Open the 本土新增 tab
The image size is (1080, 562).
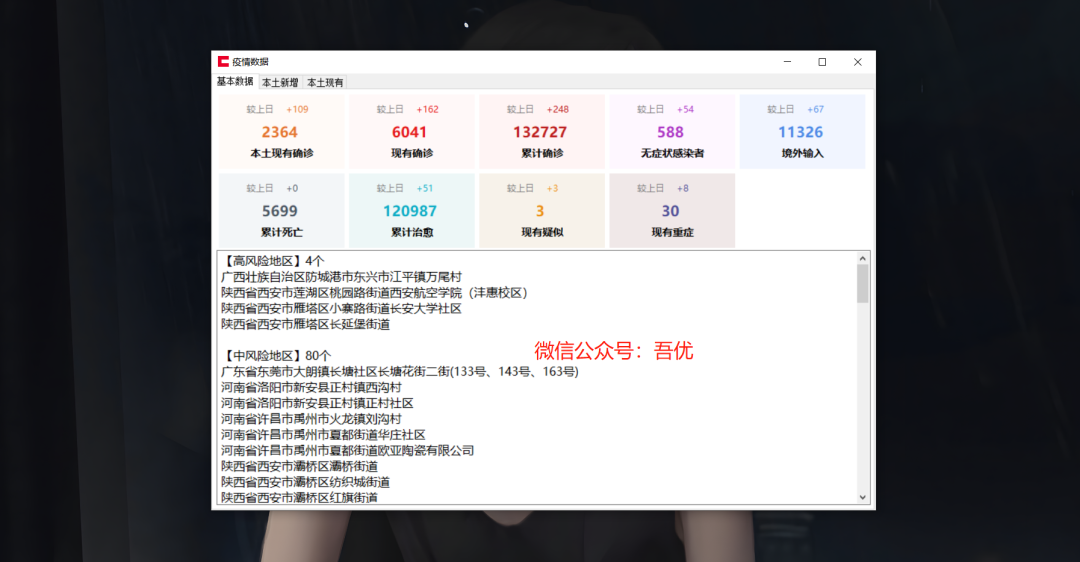pos(280,83)
